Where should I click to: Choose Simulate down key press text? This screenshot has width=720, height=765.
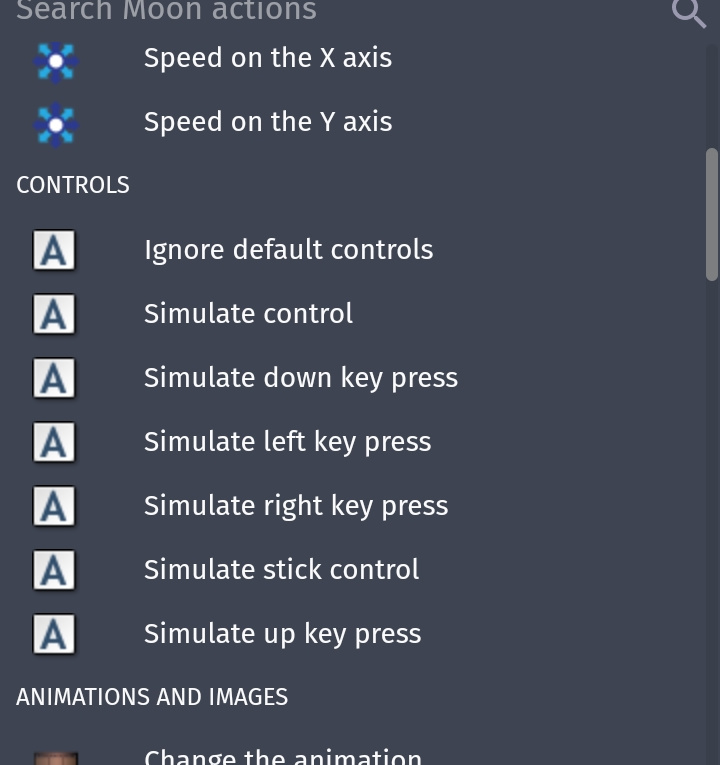coord(301,378)
